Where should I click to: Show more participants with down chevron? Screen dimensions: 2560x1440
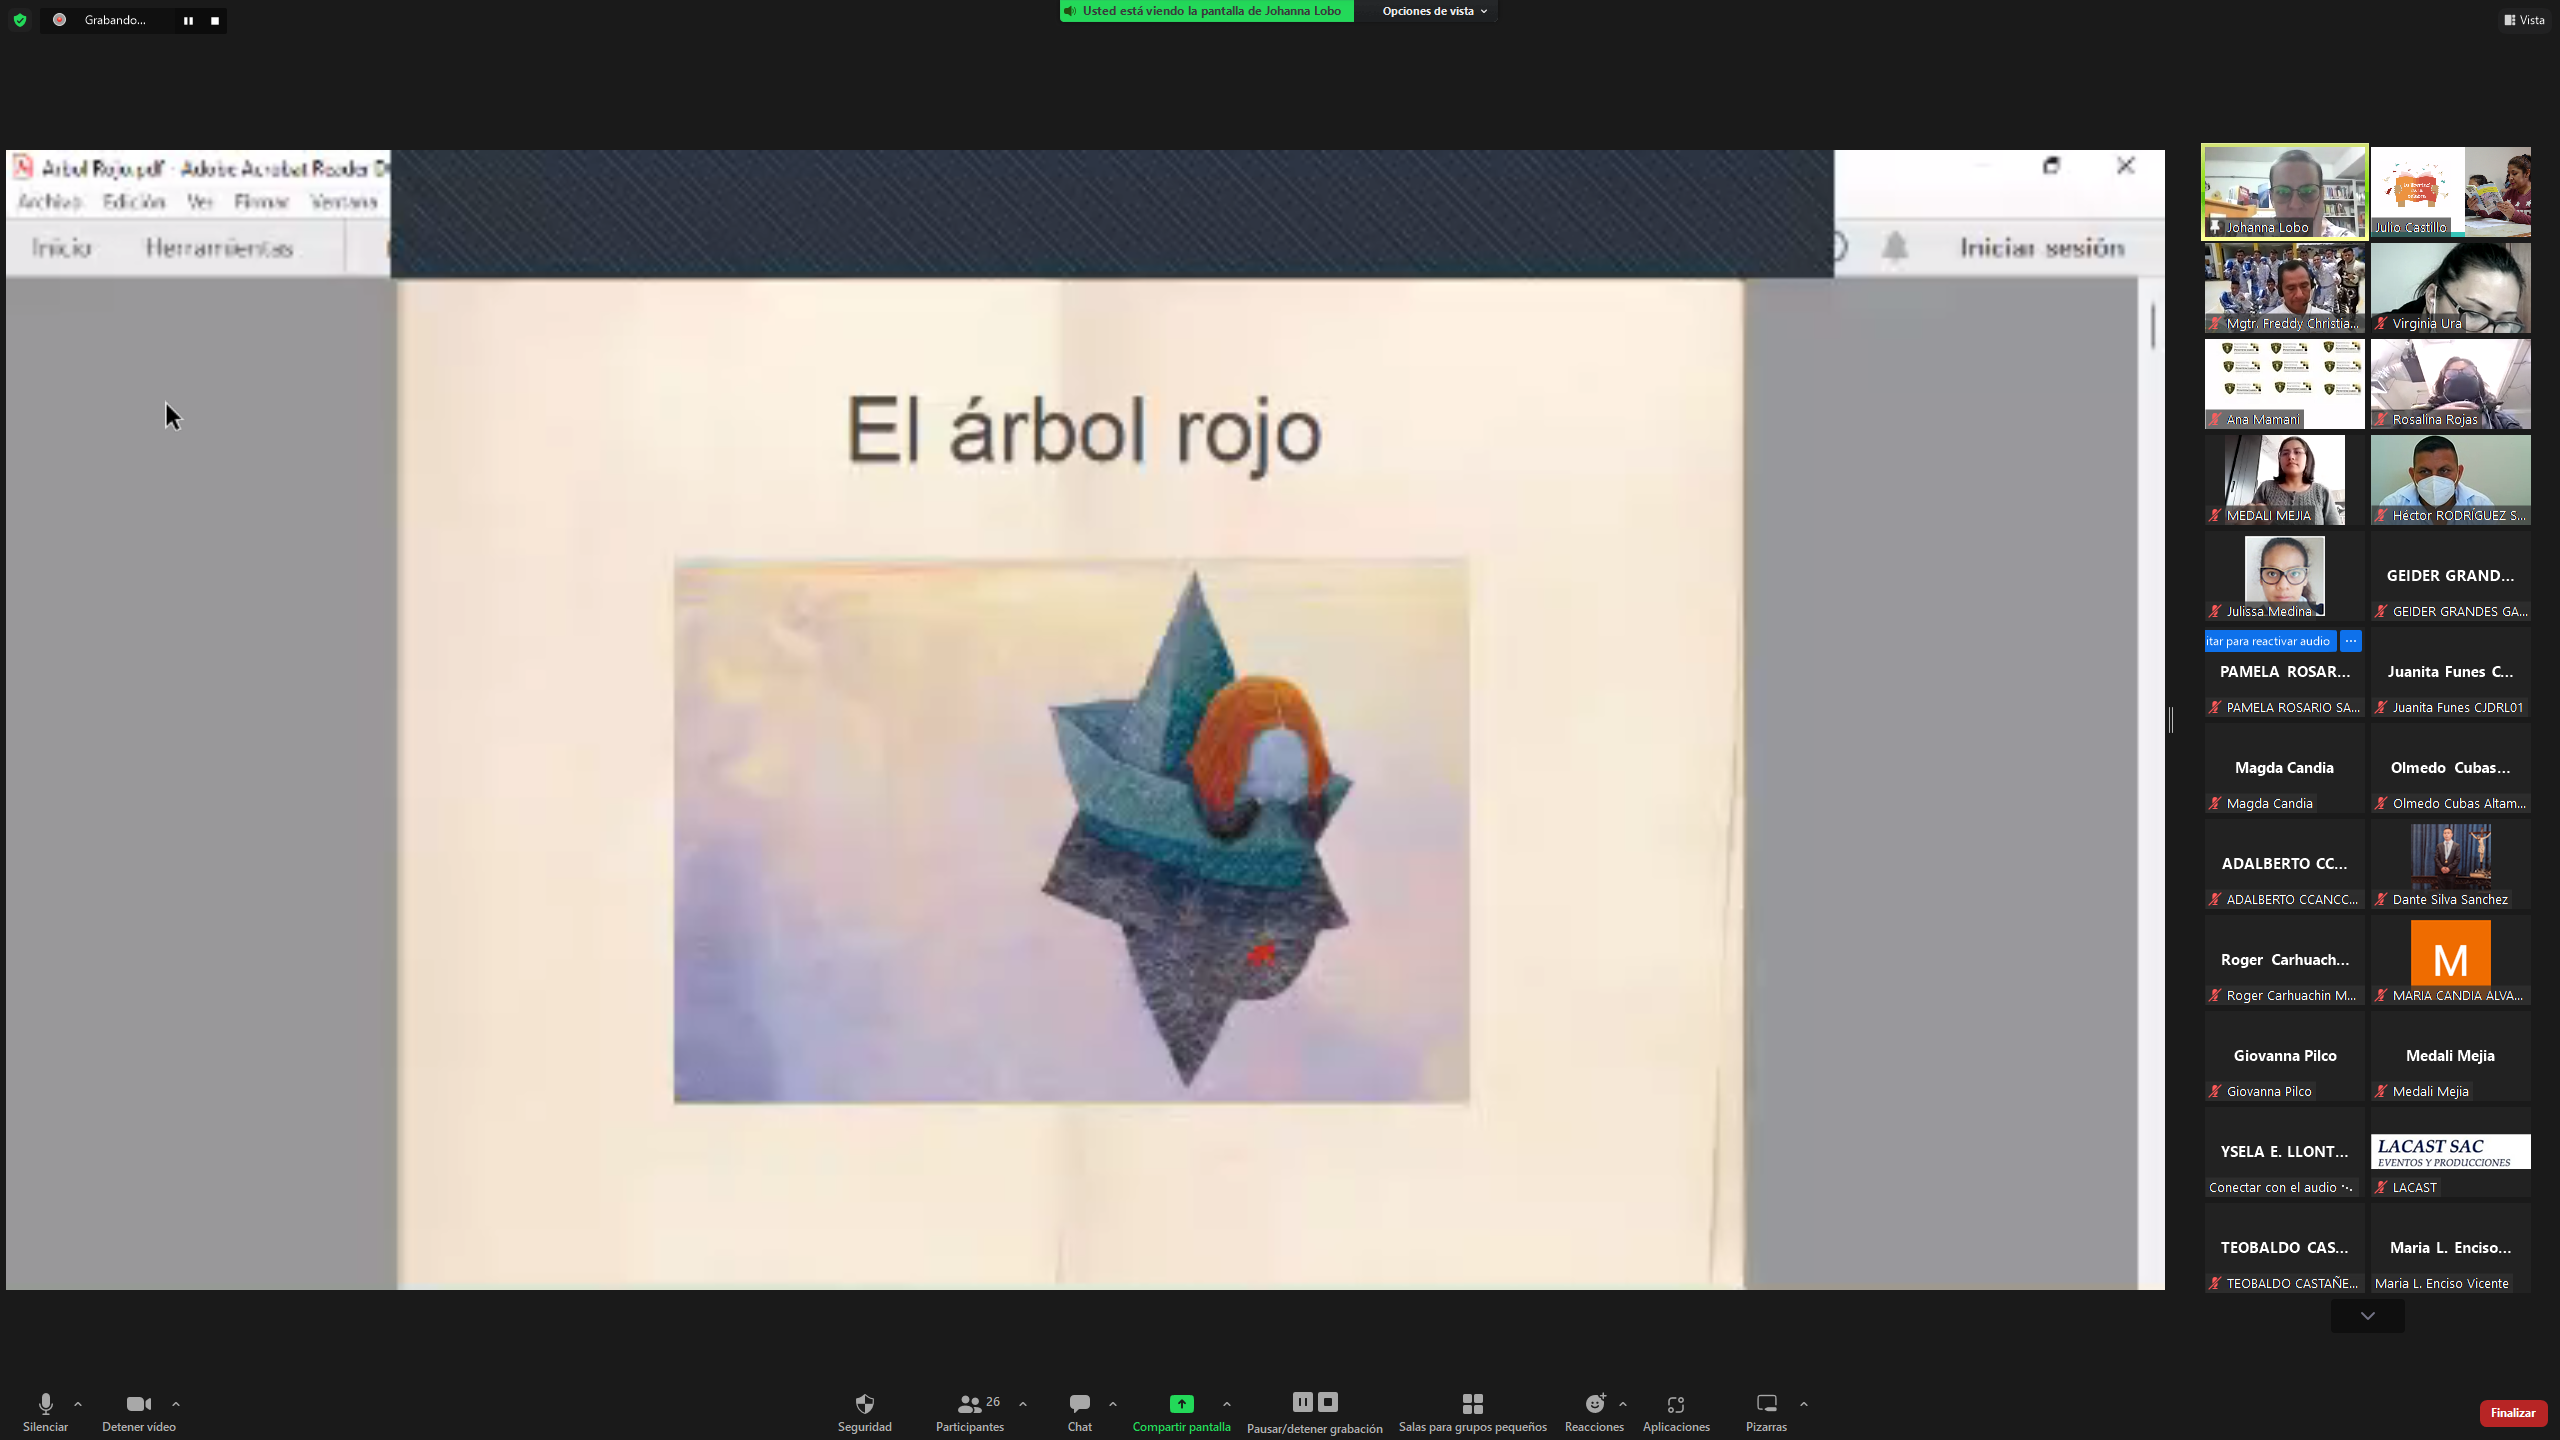pos(2367,1316)
